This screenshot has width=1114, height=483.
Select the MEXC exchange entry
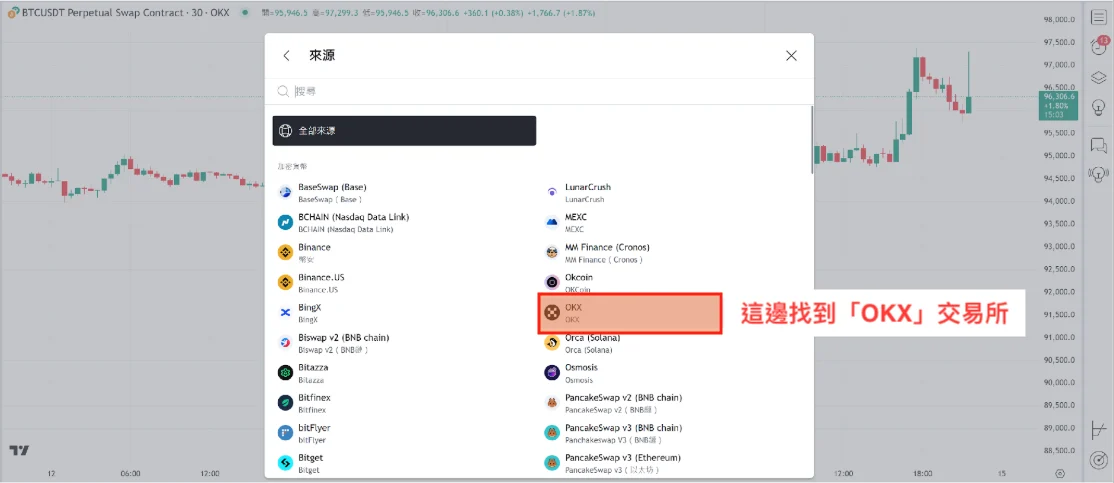pos(671,222)
